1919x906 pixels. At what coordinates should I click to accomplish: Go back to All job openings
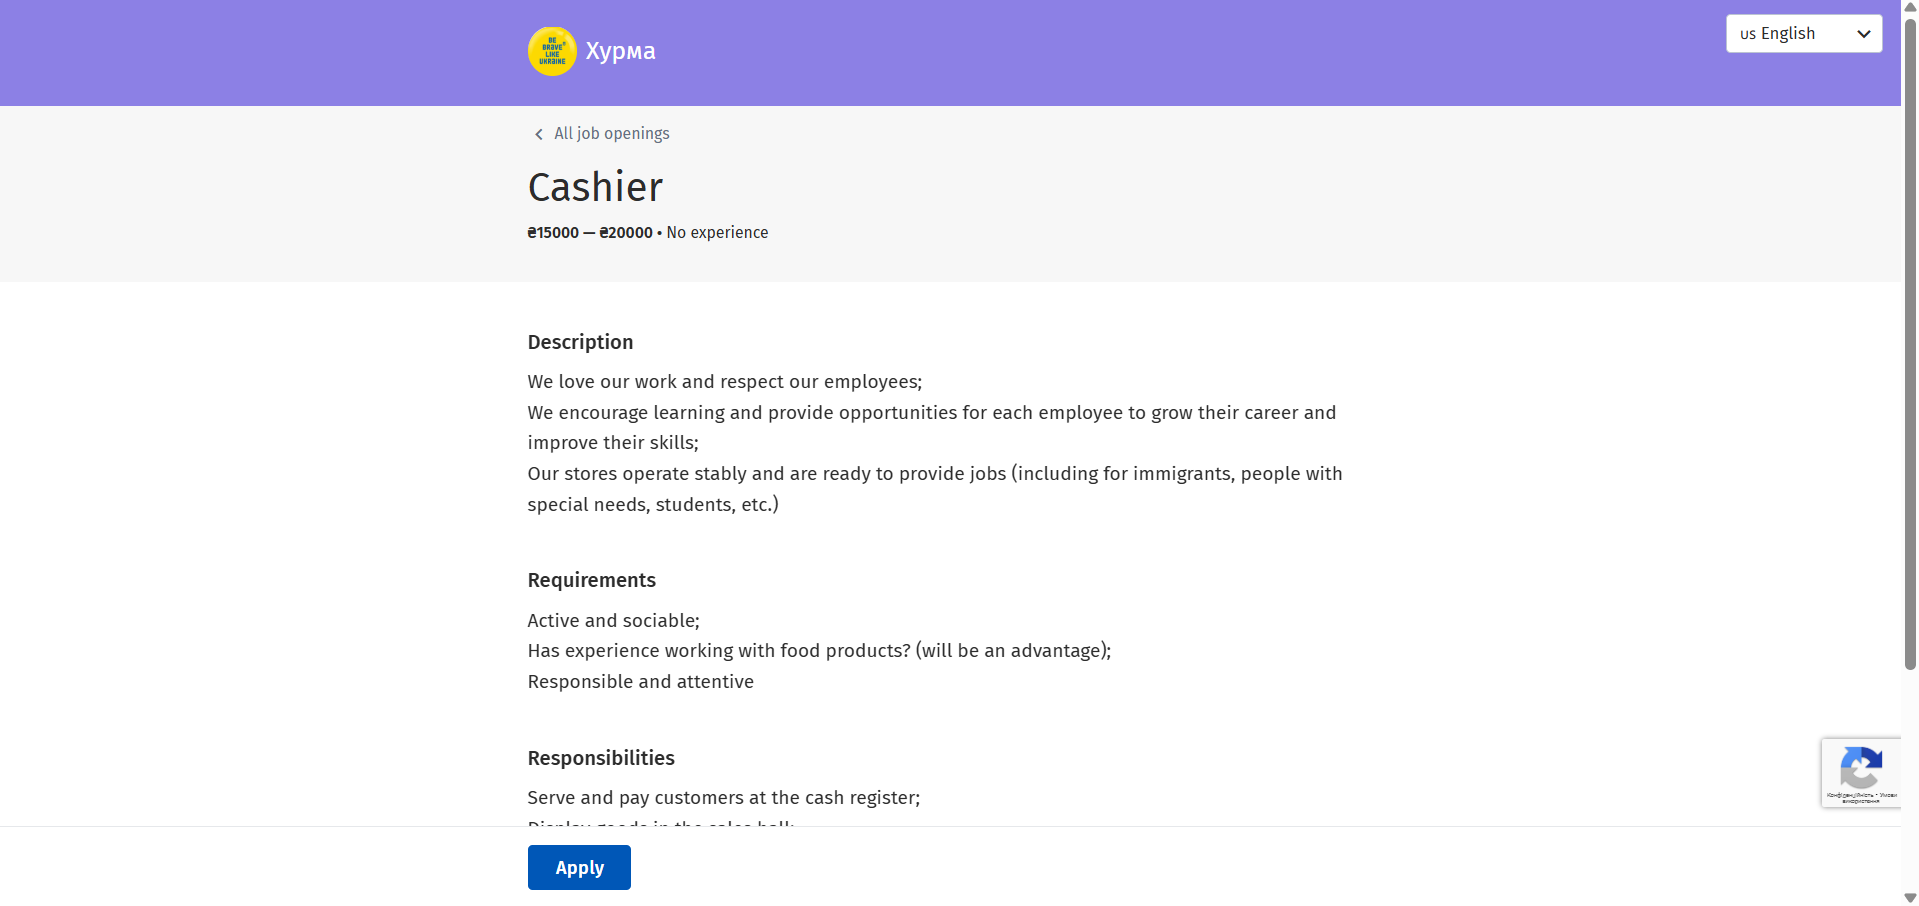(x=611, y=134)
